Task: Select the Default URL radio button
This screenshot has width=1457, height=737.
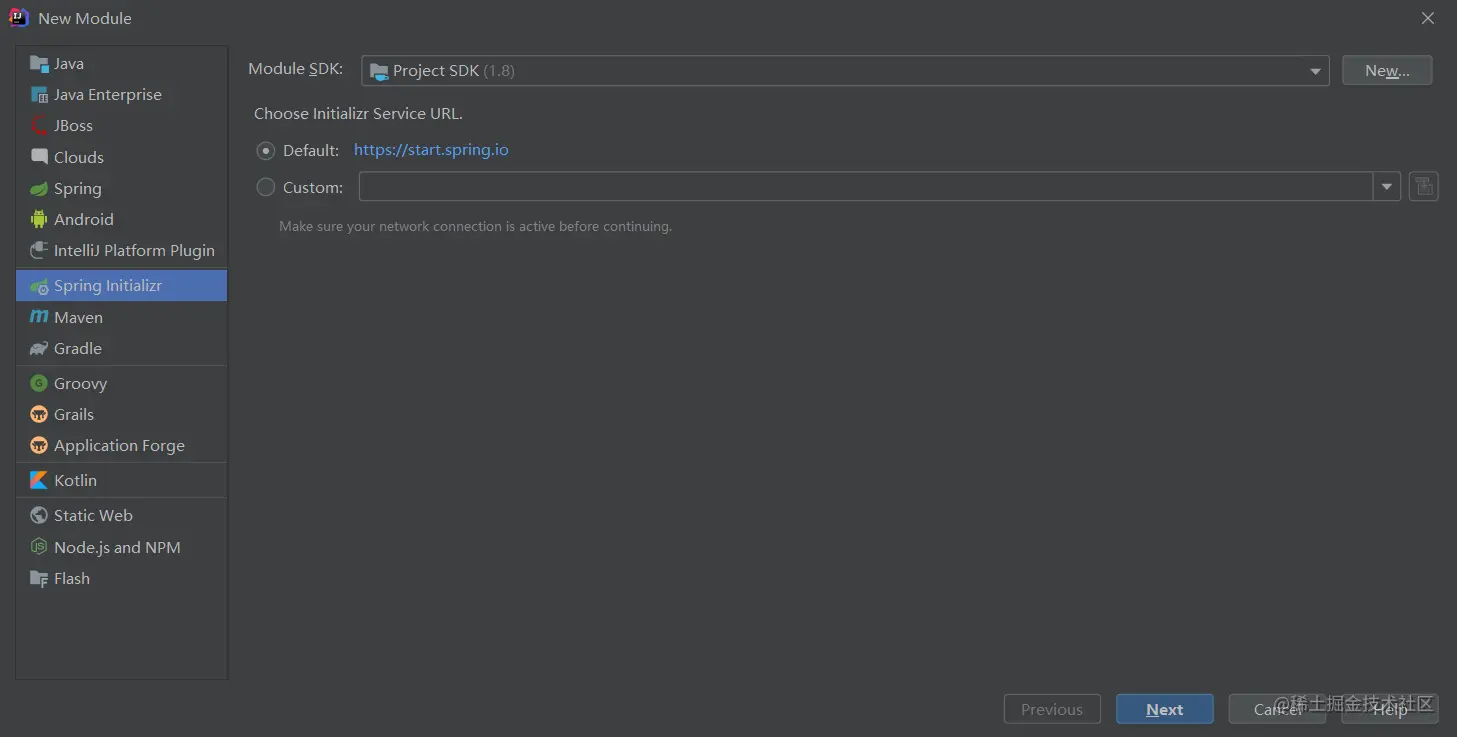Action: pyautogui.click(x=266, y=151)
